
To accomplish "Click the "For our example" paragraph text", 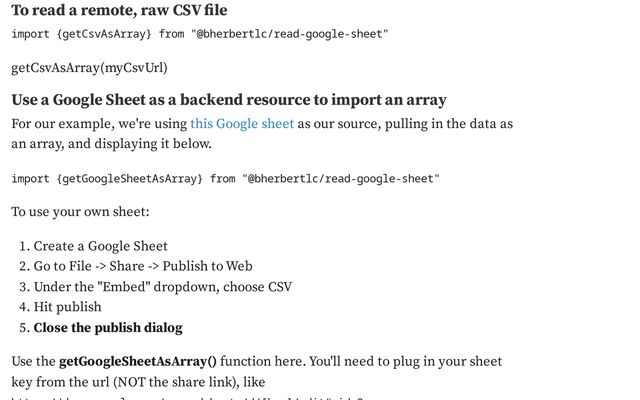I will pos(262,133).
